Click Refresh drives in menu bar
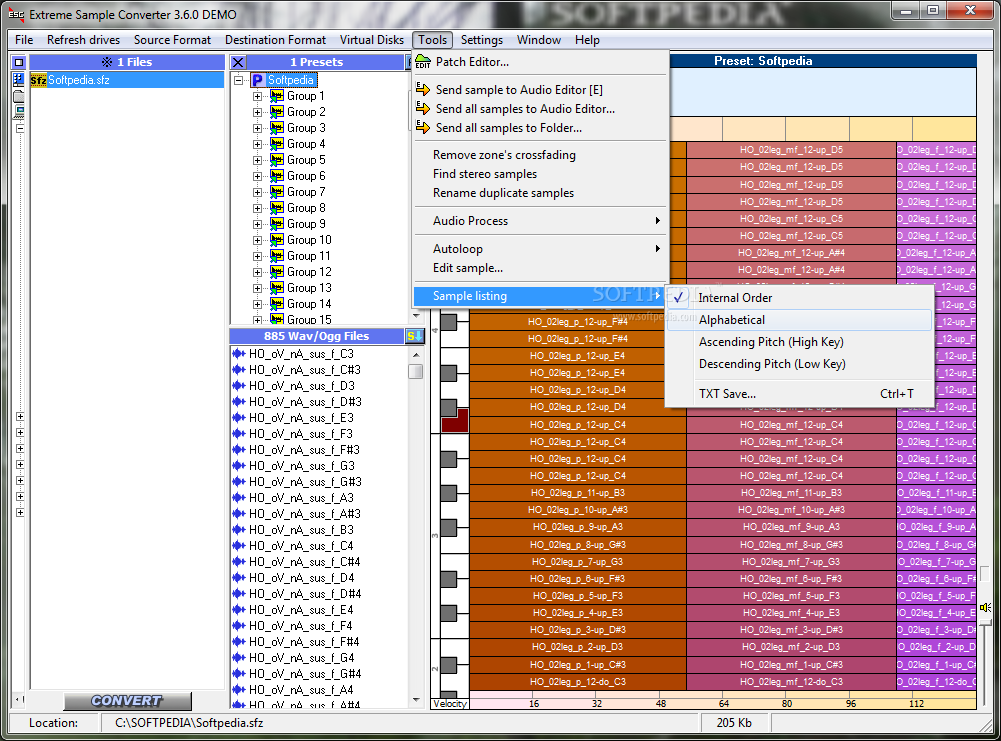 (x=83, y=40)
